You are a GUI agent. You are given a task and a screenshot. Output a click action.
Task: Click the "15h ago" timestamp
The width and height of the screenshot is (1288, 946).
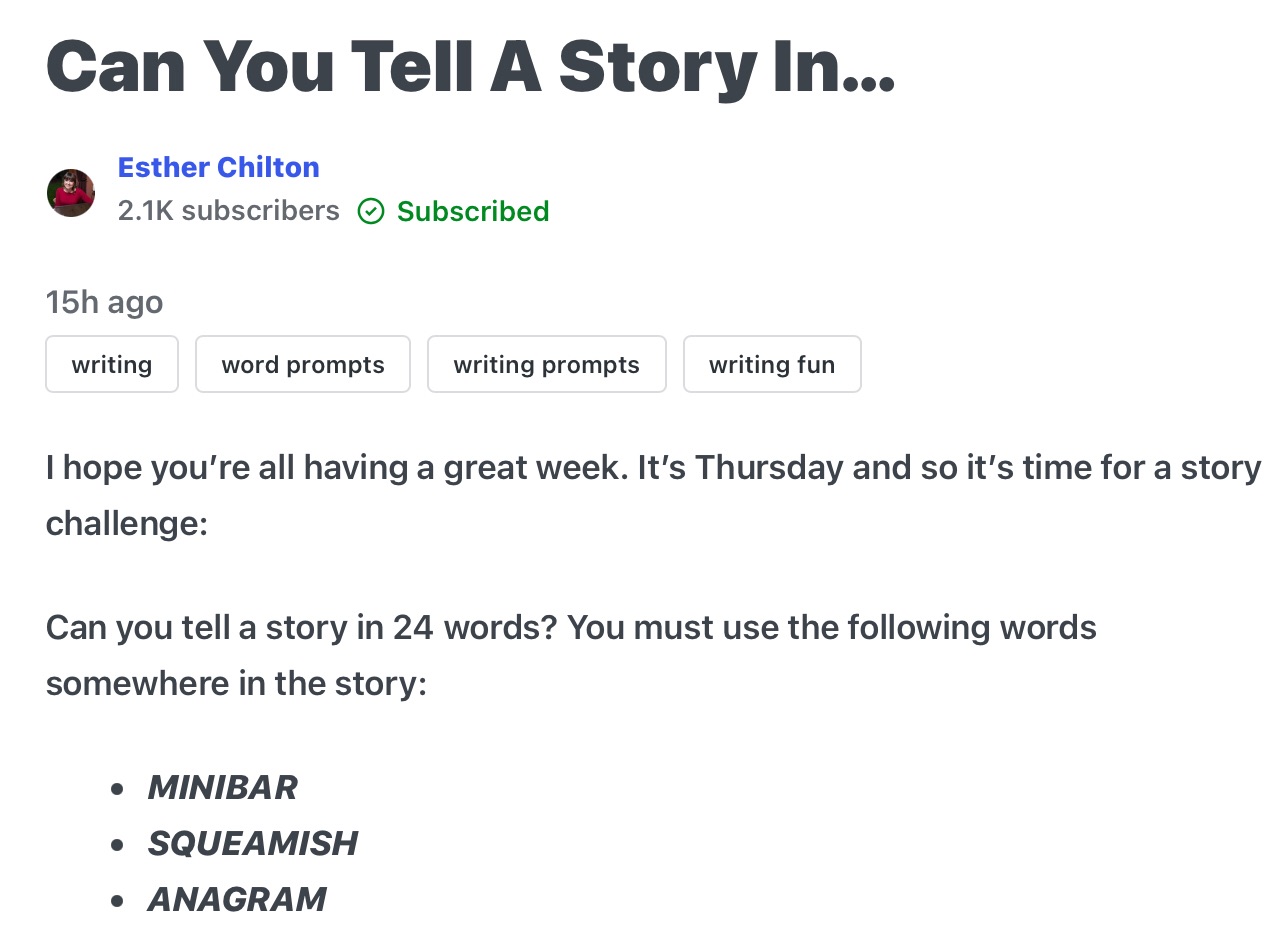coord(104,301)
